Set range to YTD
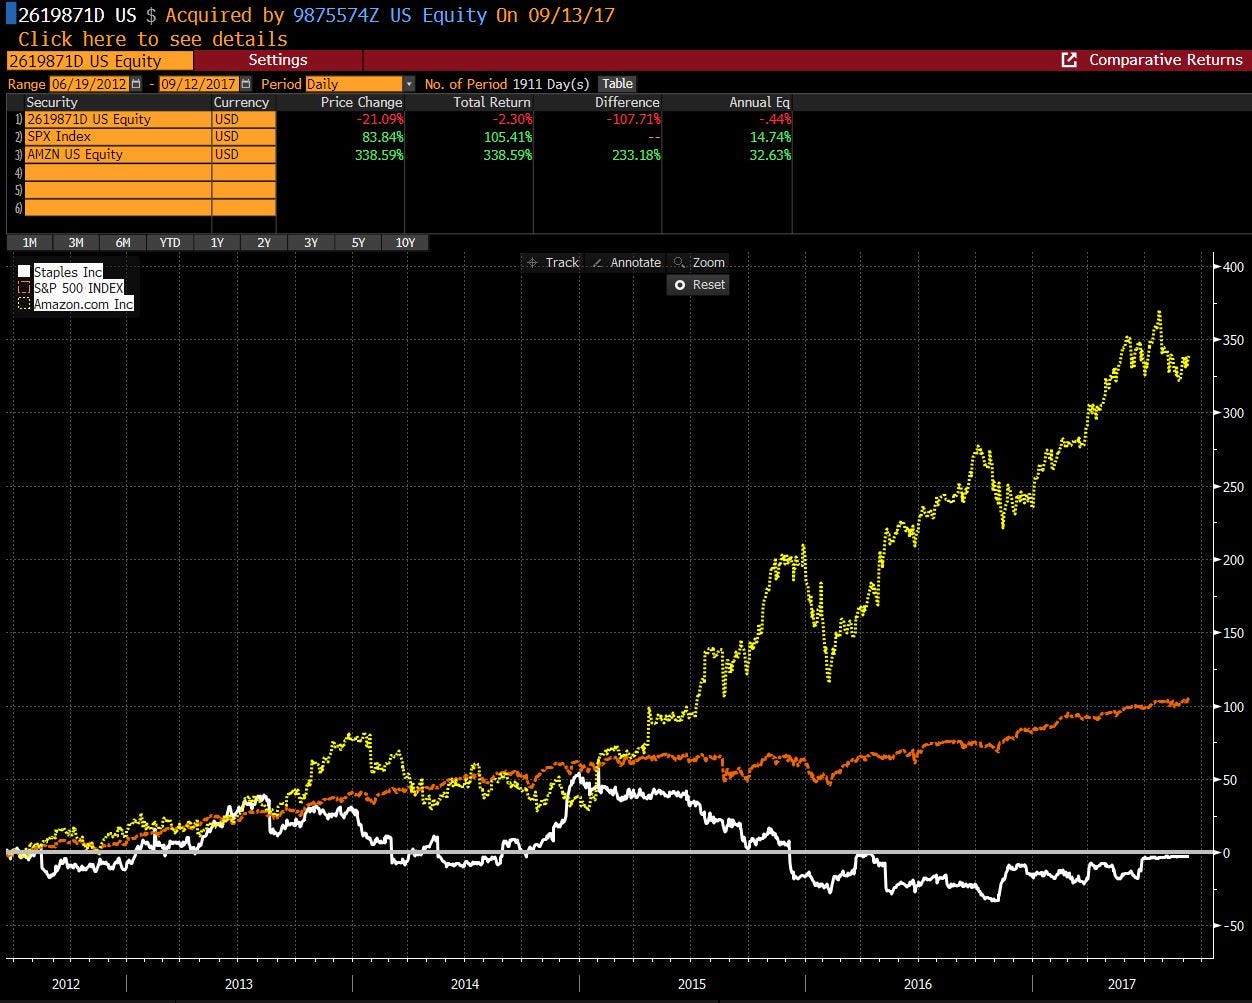Viewport: 1252px width, 1003px height. coord(170,242)
